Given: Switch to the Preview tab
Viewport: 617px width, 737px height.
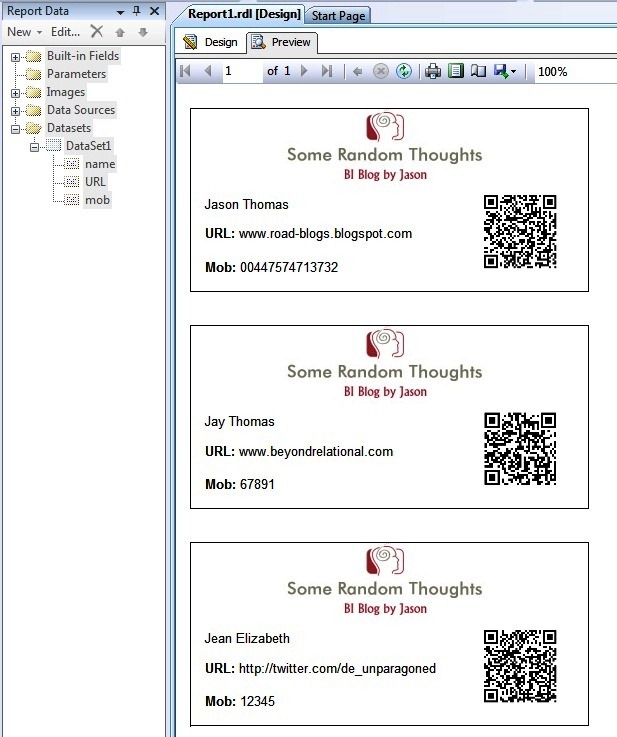Looking at the screenshot, I should [x=281, y=42].
